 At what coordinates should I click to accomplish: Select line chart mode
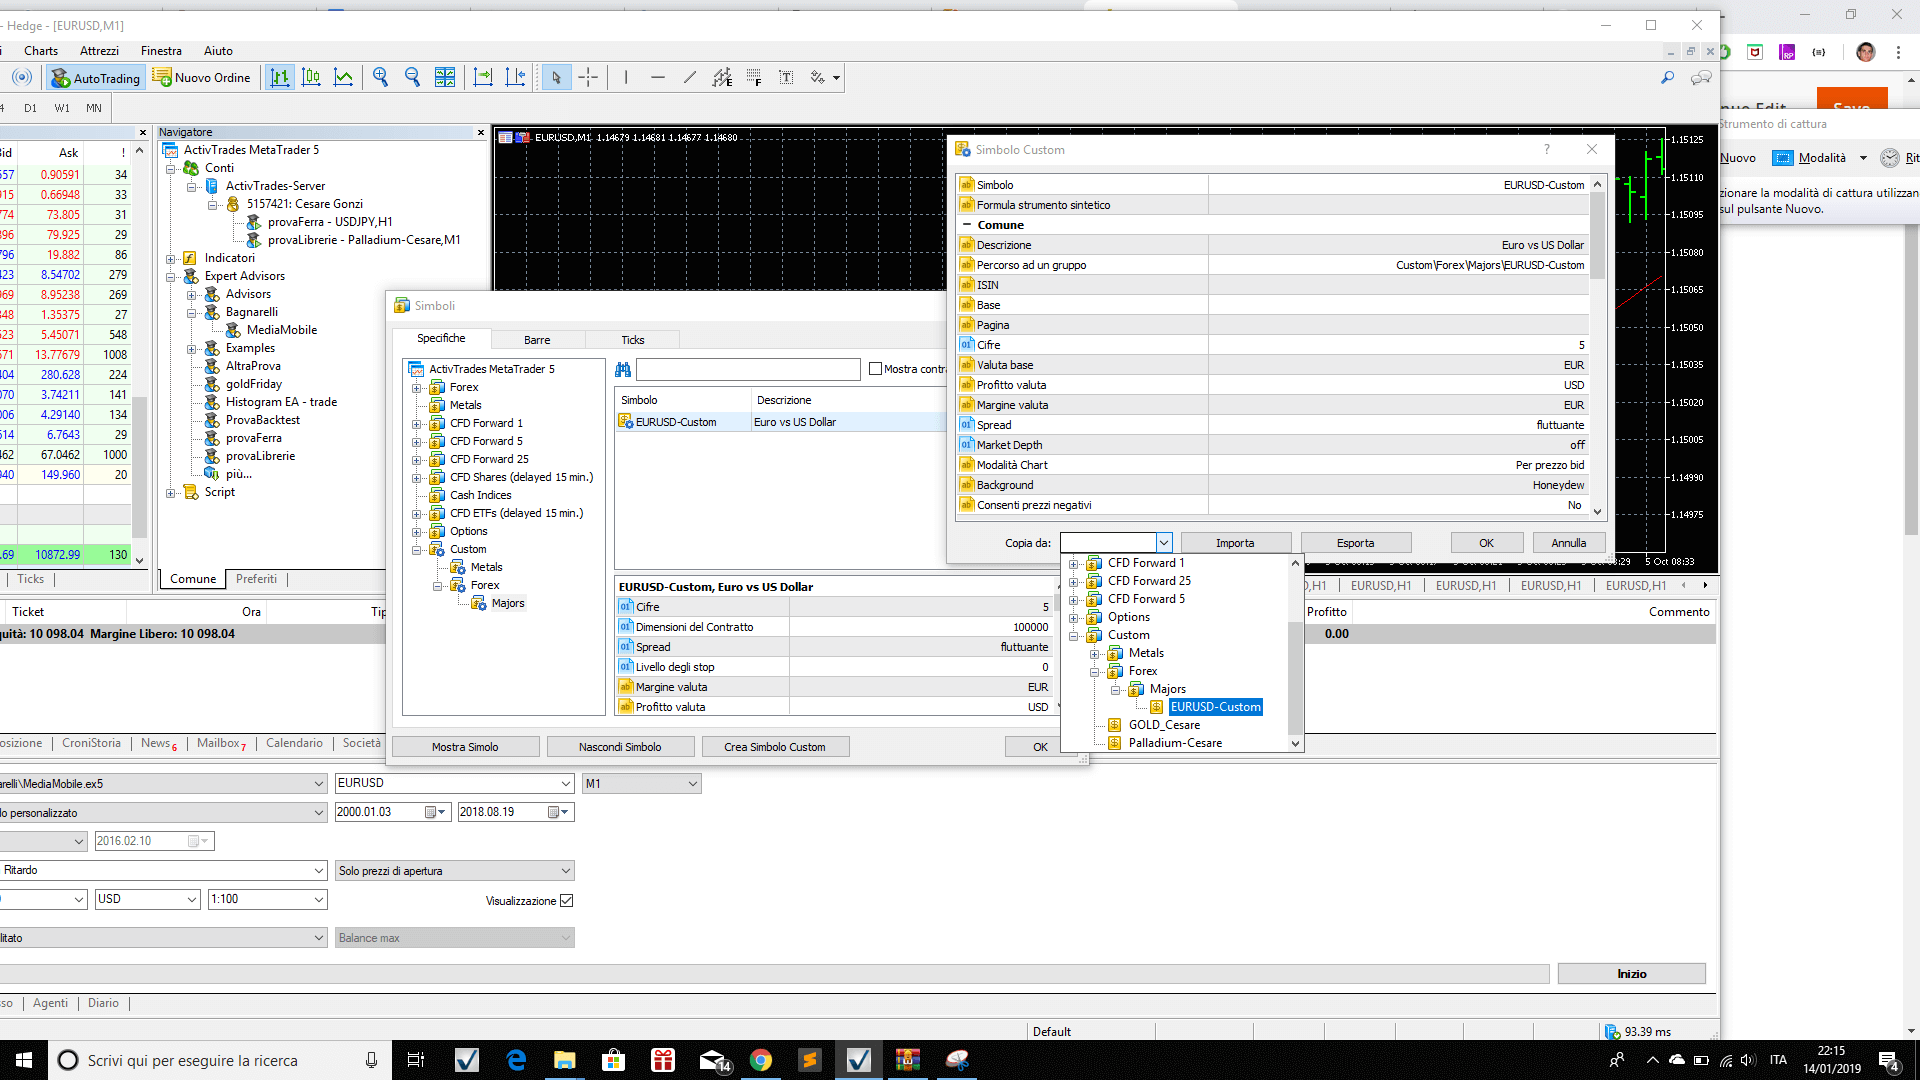[x=343, y=78]
